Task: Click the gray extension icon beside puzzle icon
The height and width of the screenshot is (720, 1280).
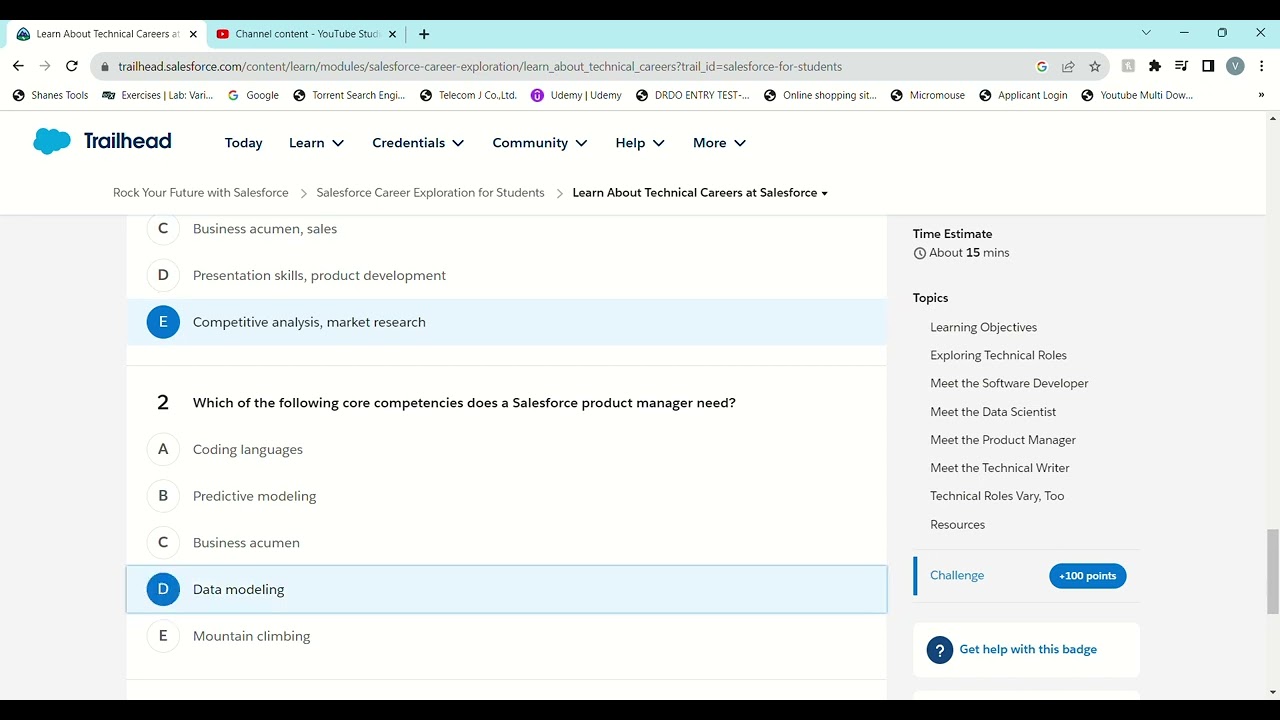Action: point(1128,66)
